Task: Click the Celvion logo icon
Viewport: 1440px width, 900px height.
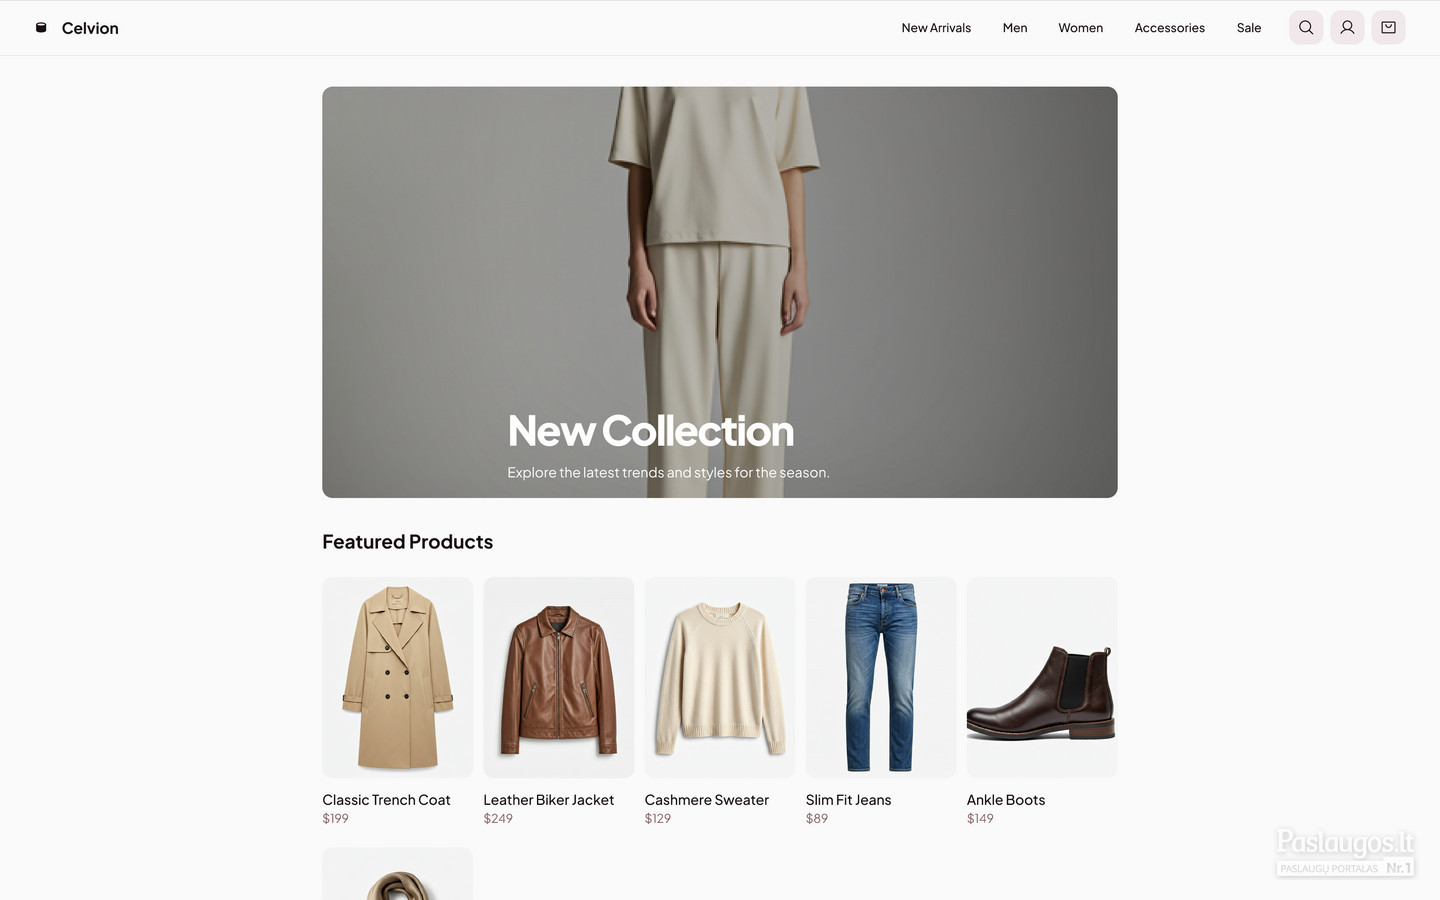Action: click(x=41, y=28)
